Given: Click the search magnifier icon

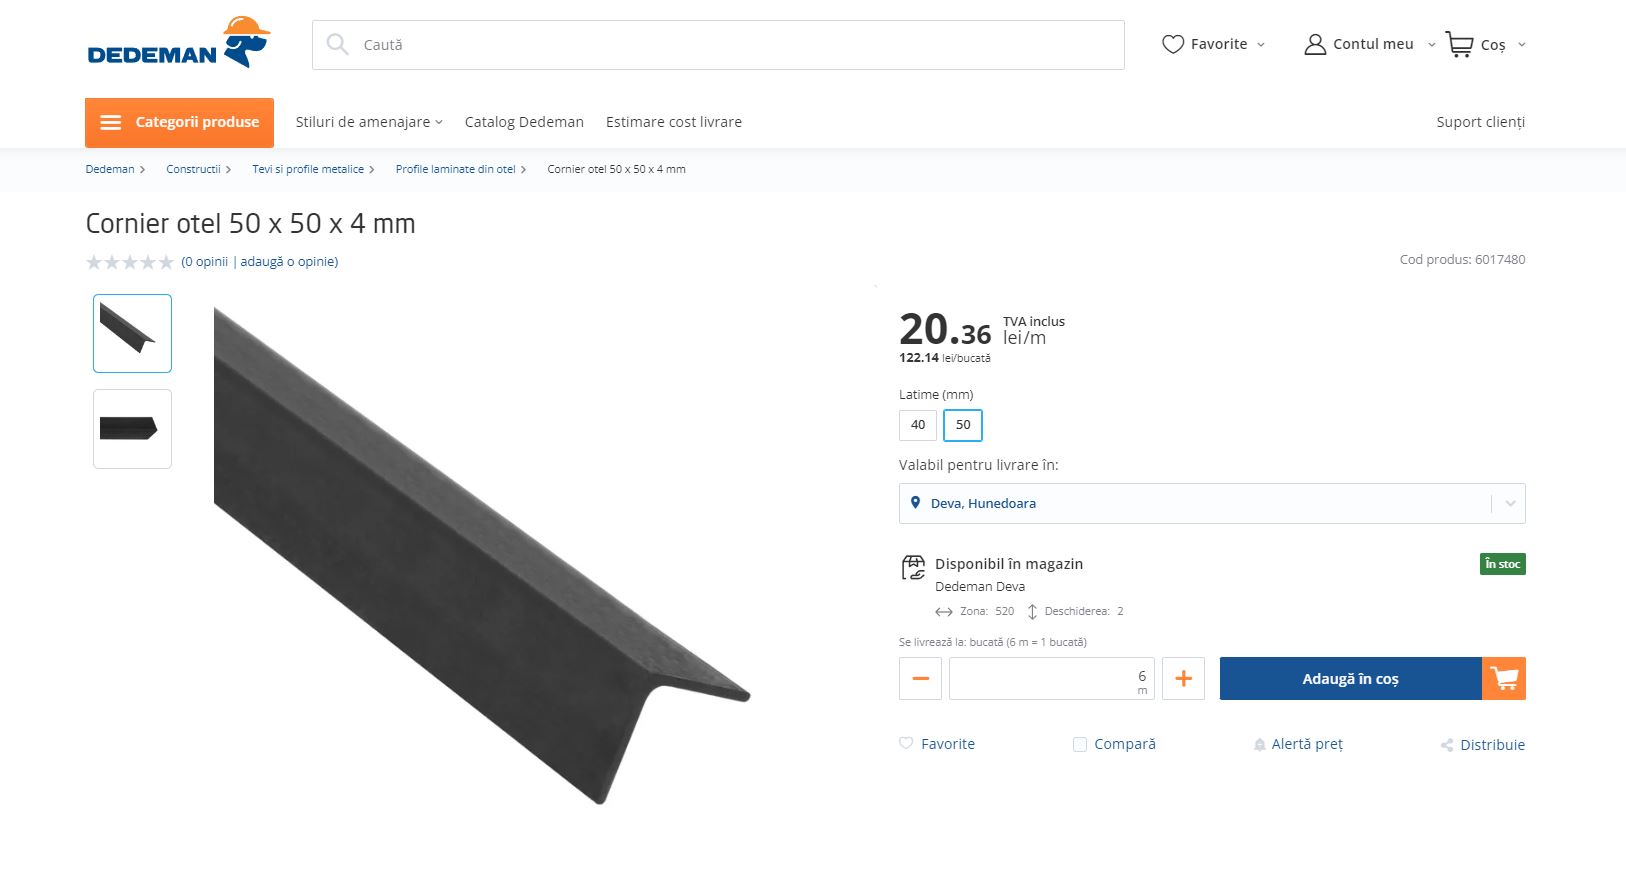Looking at the screenshot, I should [x=338, y=45].
